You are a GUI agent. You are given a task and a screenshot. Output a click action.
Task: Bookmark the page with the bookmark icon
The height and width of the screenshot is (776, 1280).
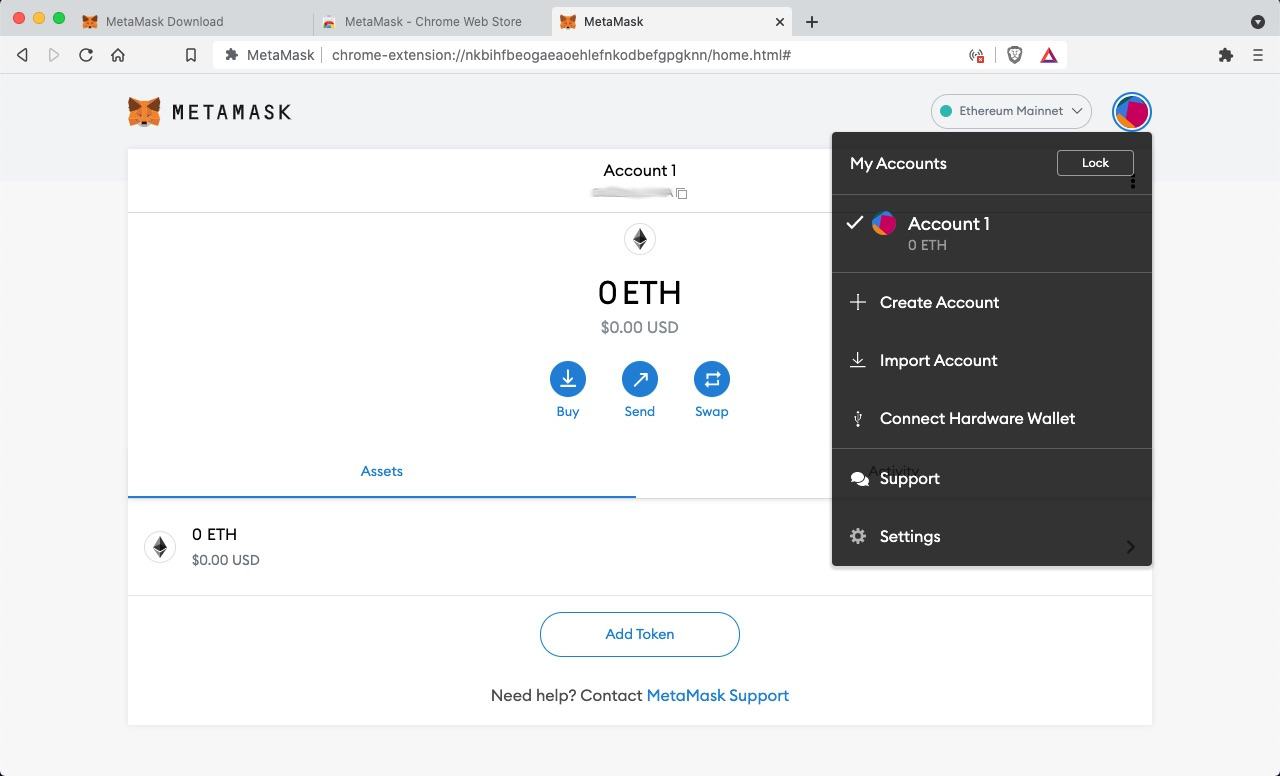click(191, 55)
